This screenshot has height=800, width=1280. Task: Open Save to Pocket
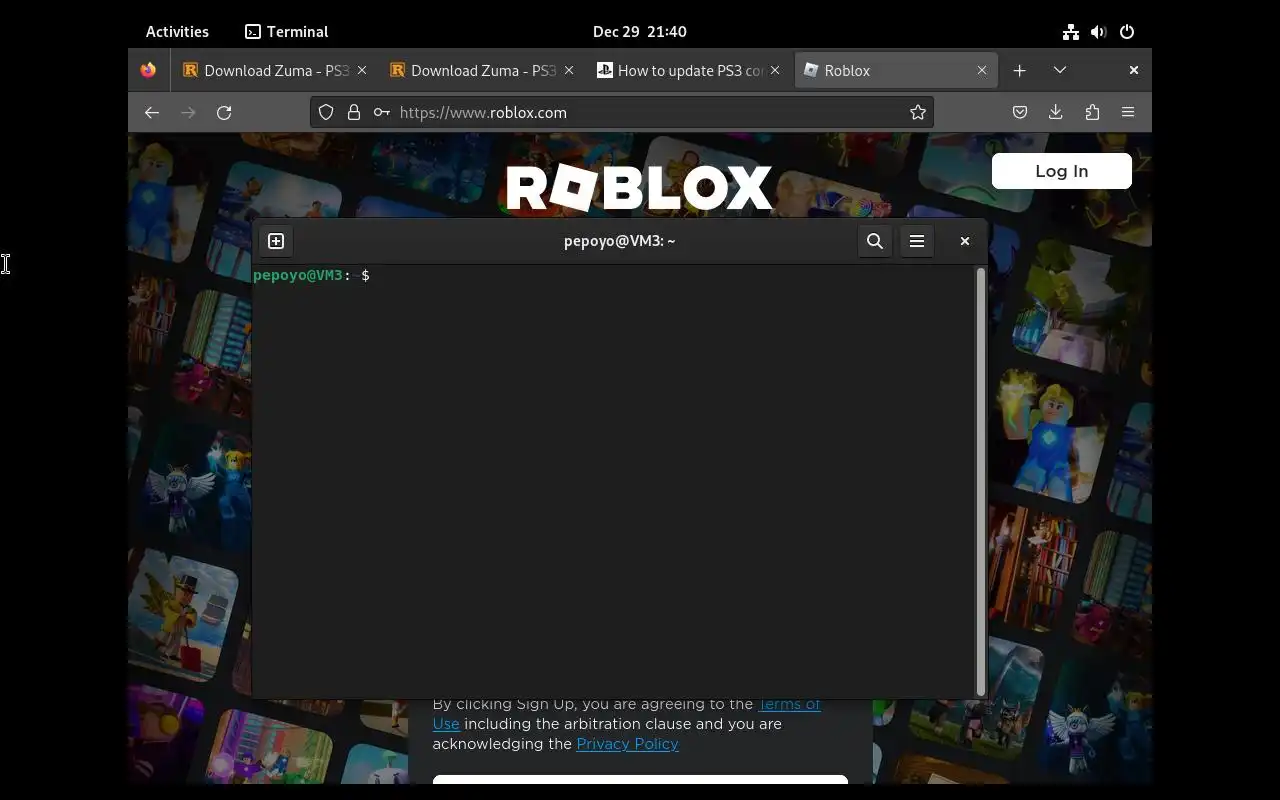point(1020,113)
